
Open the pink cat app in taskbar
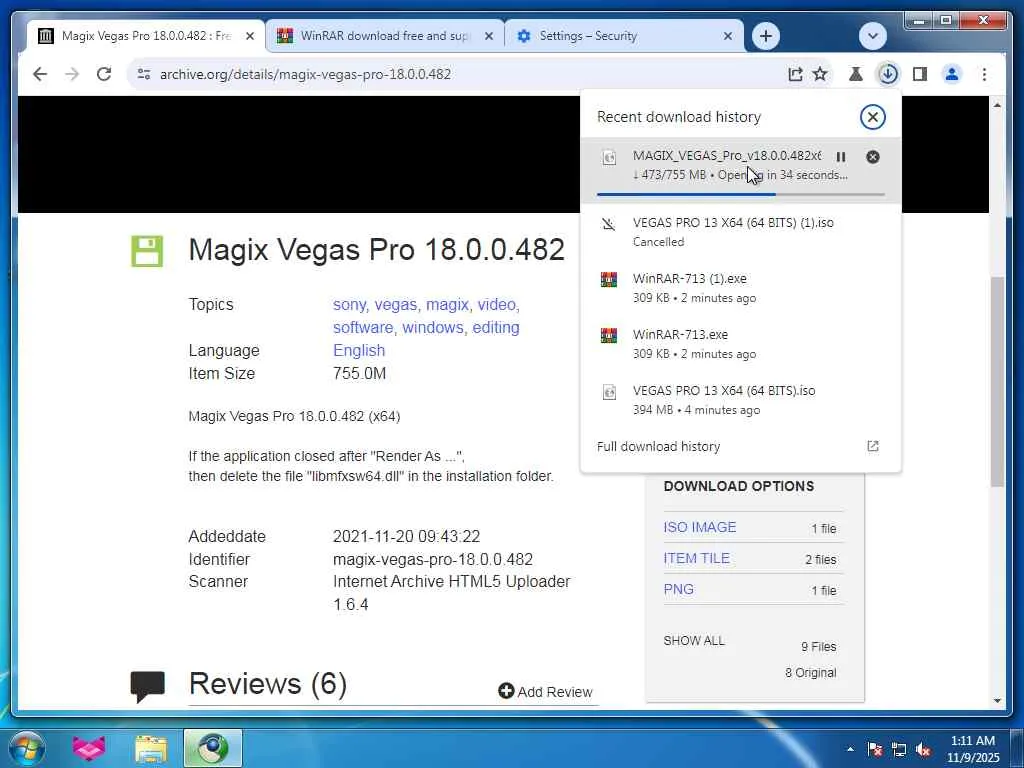click(89, 748)
